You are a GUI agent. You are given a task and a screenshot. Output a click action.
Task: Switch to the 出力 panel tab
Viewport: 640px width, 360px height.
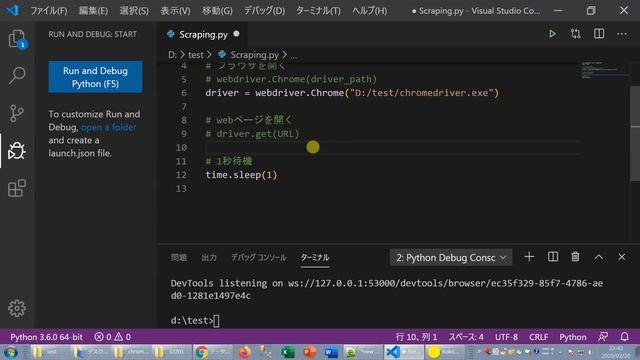pos(209,258)
